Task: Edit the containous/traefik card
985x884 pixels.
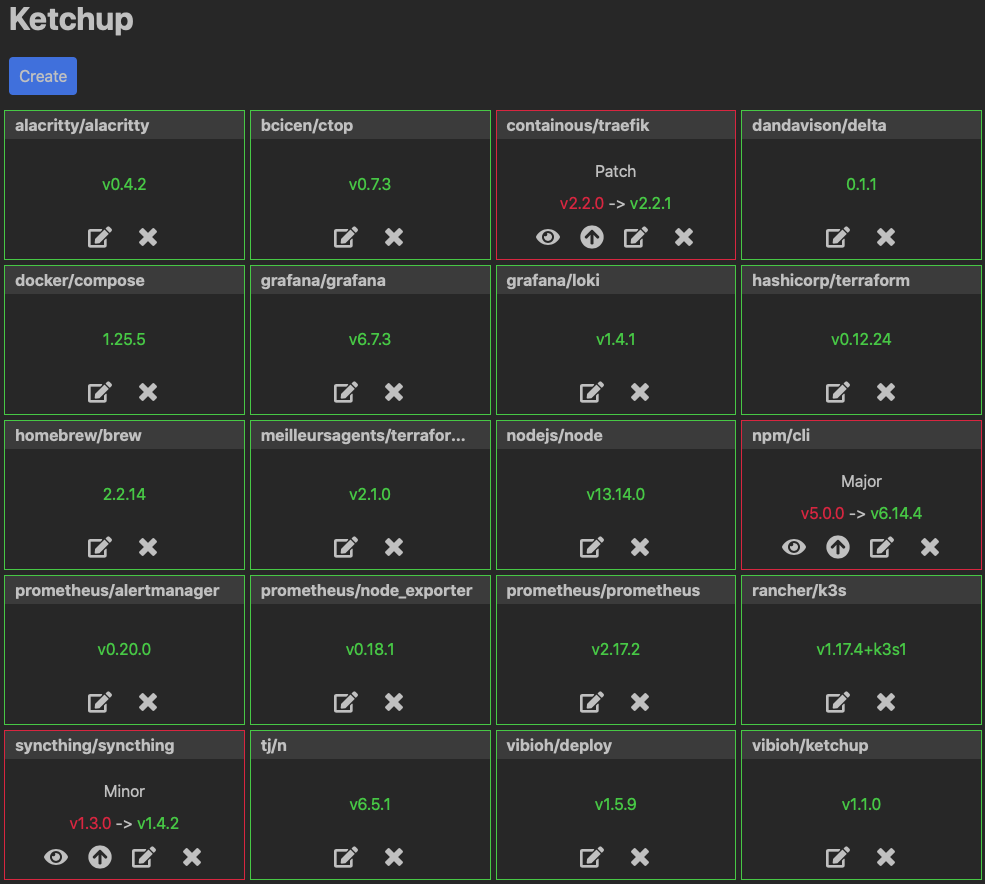Action: click(x=636, y=237)
